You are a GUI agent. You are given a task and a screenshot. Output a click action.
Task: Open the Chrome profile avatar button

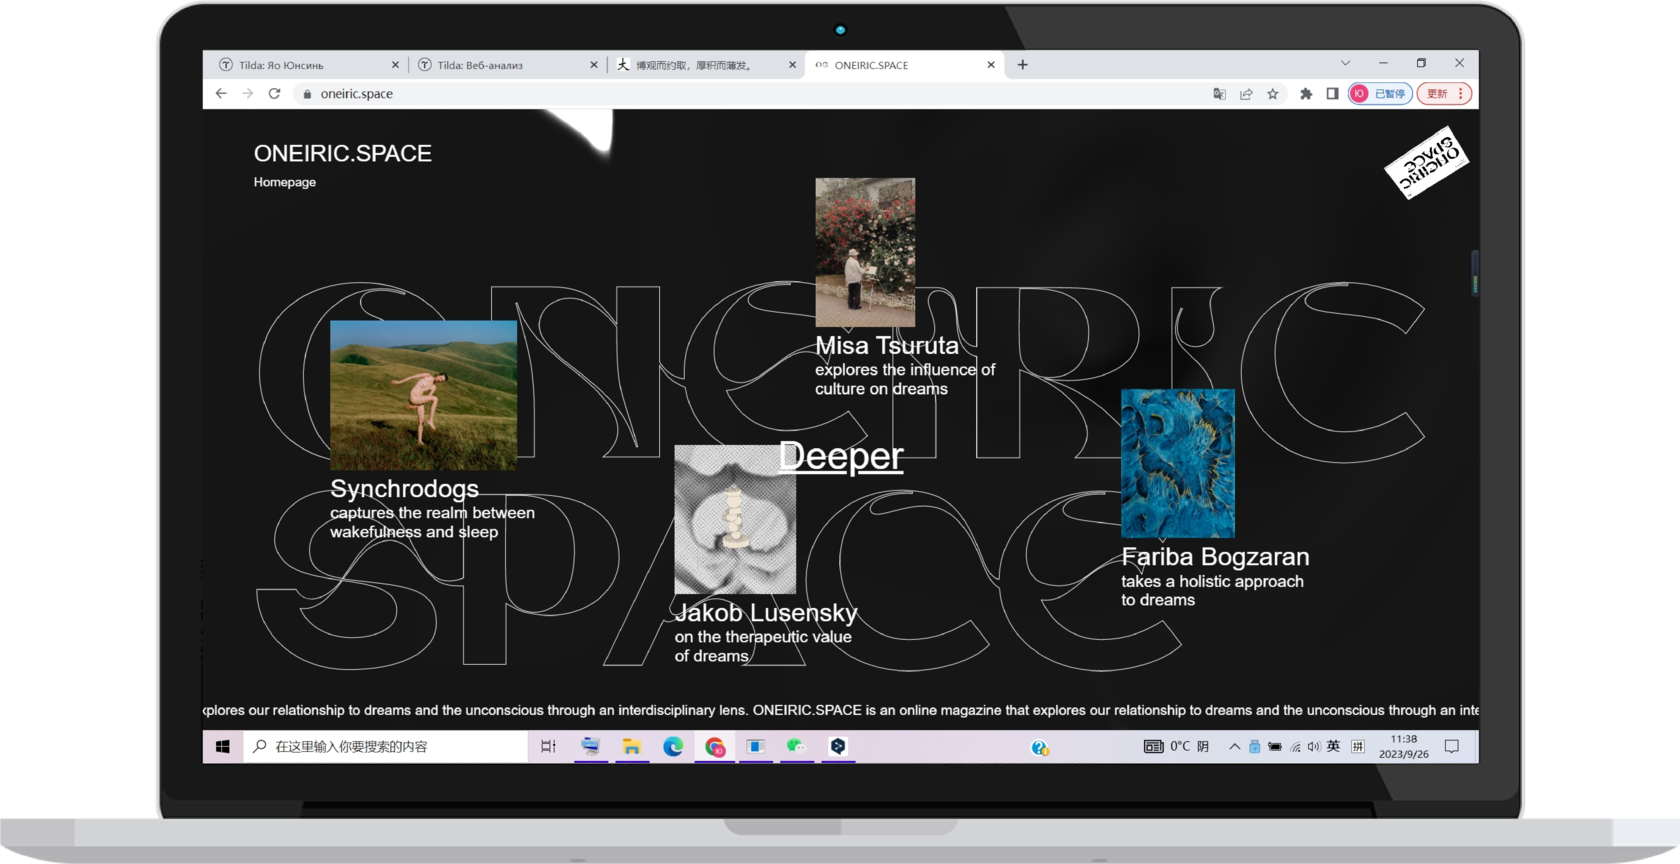pyautogui.click(x=1380, y=94)
